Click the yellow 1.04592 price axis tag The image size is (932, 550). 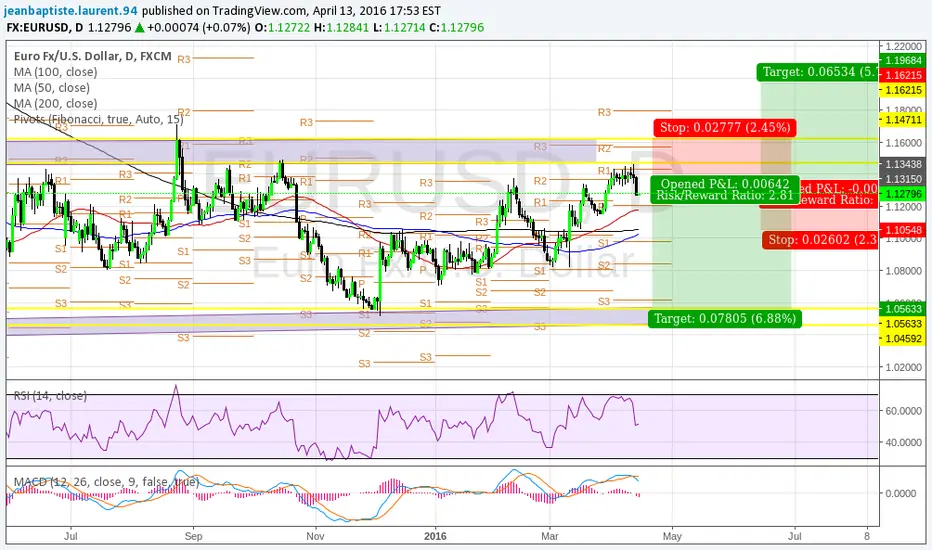coord(903,338)
